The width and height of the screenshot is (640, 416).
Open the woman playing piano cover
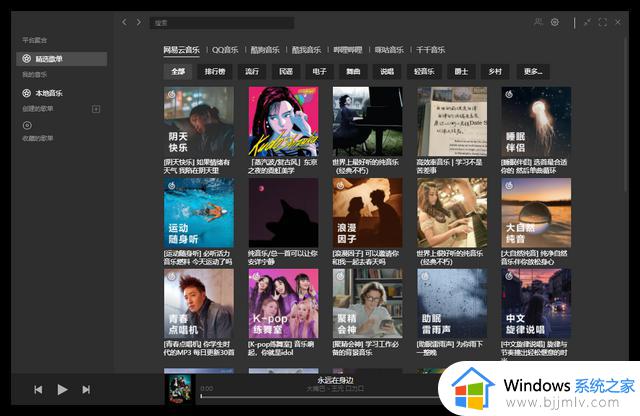pos(452,213)
